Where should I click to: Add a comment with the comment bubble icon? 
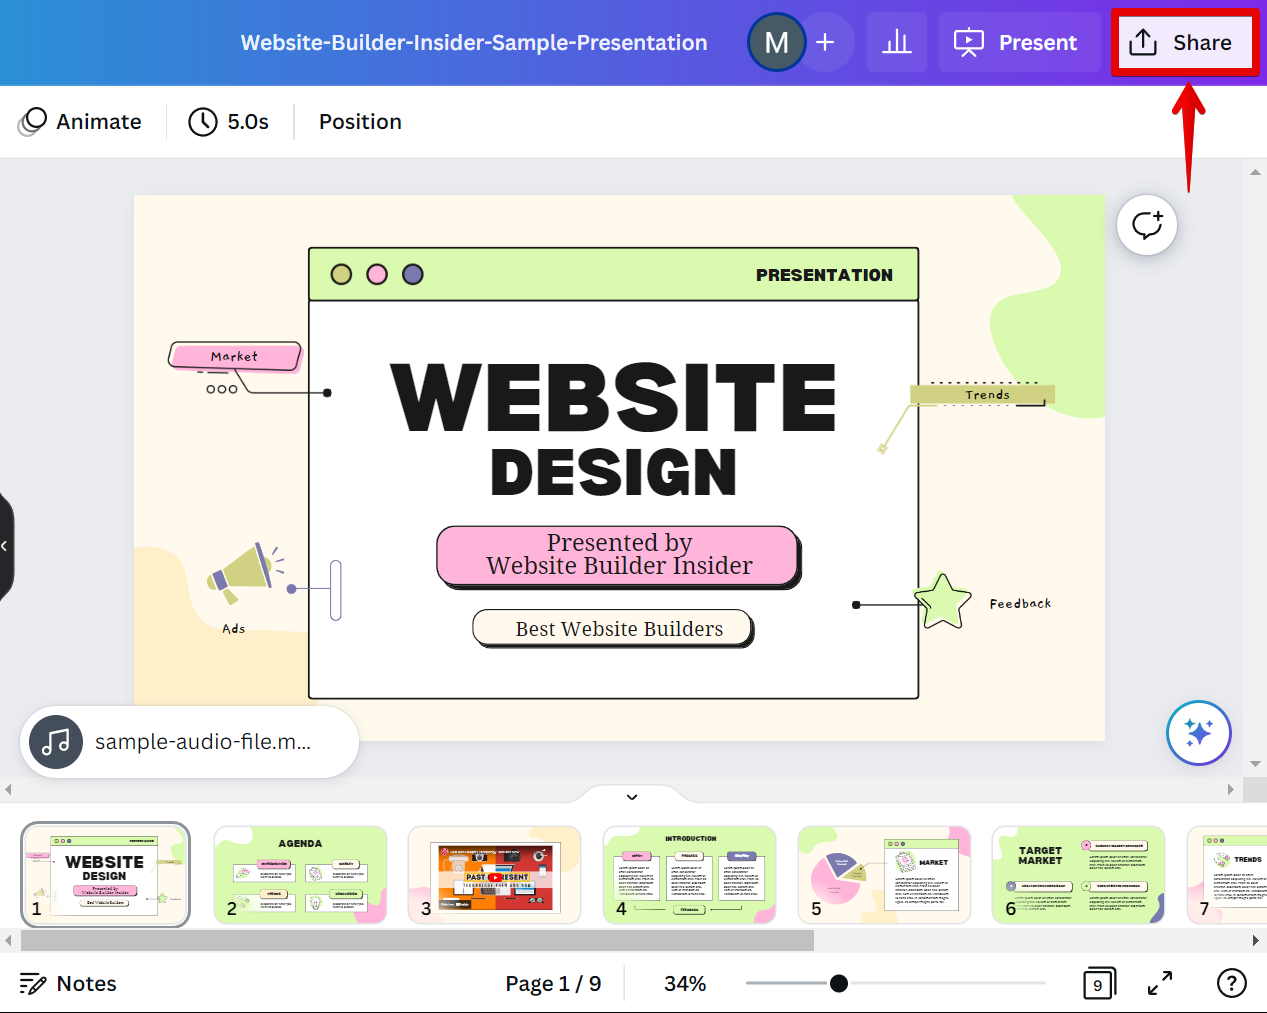coord(1146,224)
